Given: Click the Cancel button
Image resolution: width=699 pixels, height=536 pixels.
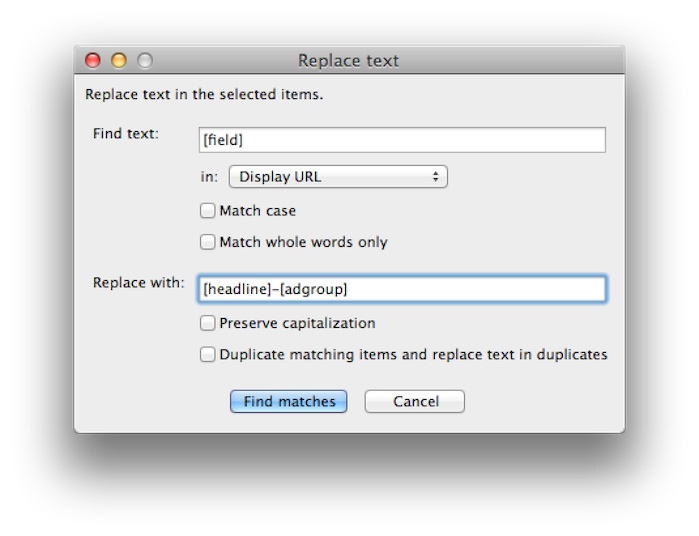Looking at the screenshot, I should pyautogui.click(x=415, y=401).
